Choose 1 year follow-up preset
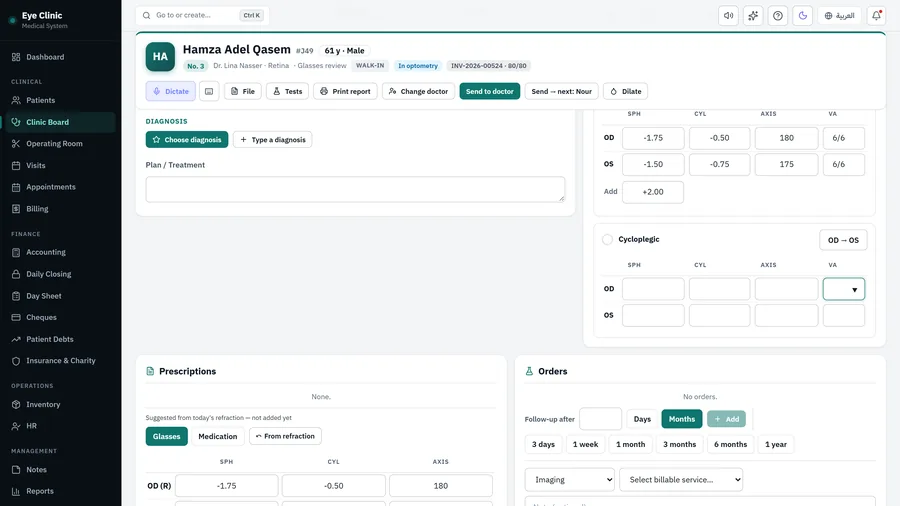Image resolution: width=900 pixels, height=506 pixels. pos(776,444)
